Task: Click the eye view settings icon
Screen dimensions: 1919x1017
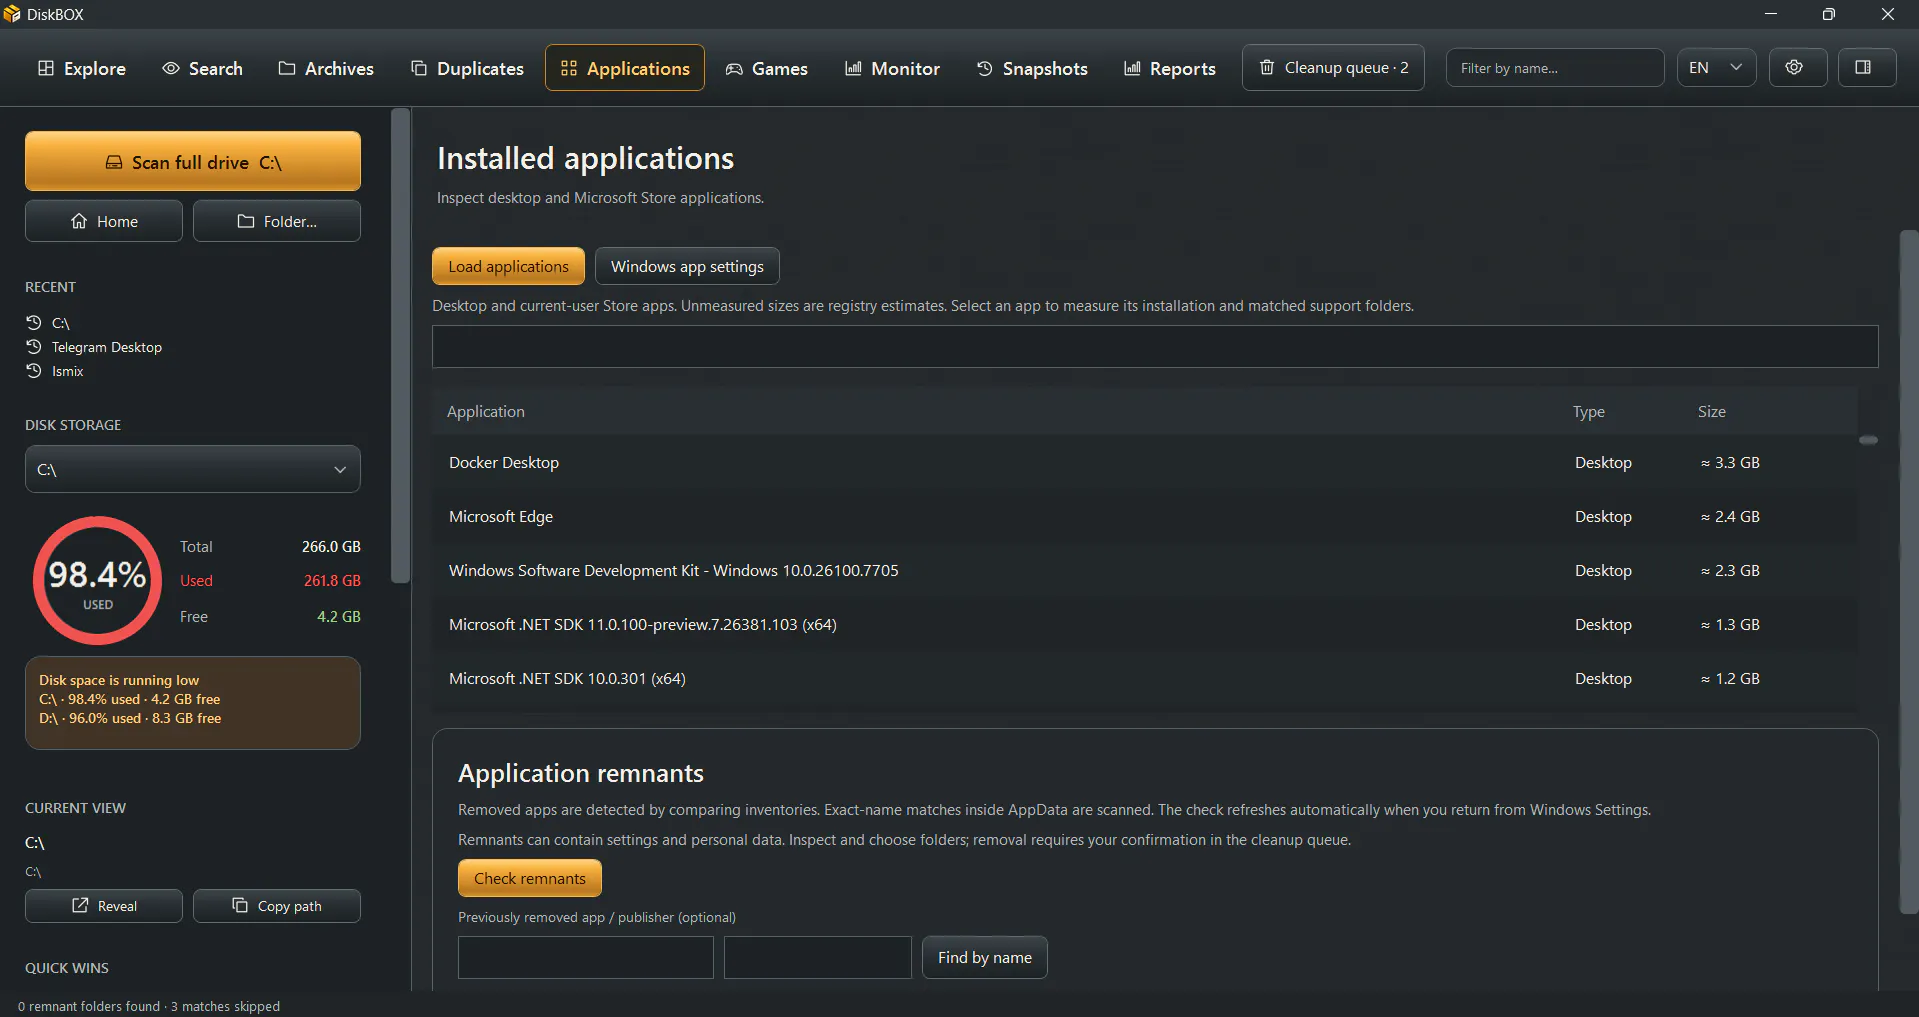Action: tap(1797, 68)
